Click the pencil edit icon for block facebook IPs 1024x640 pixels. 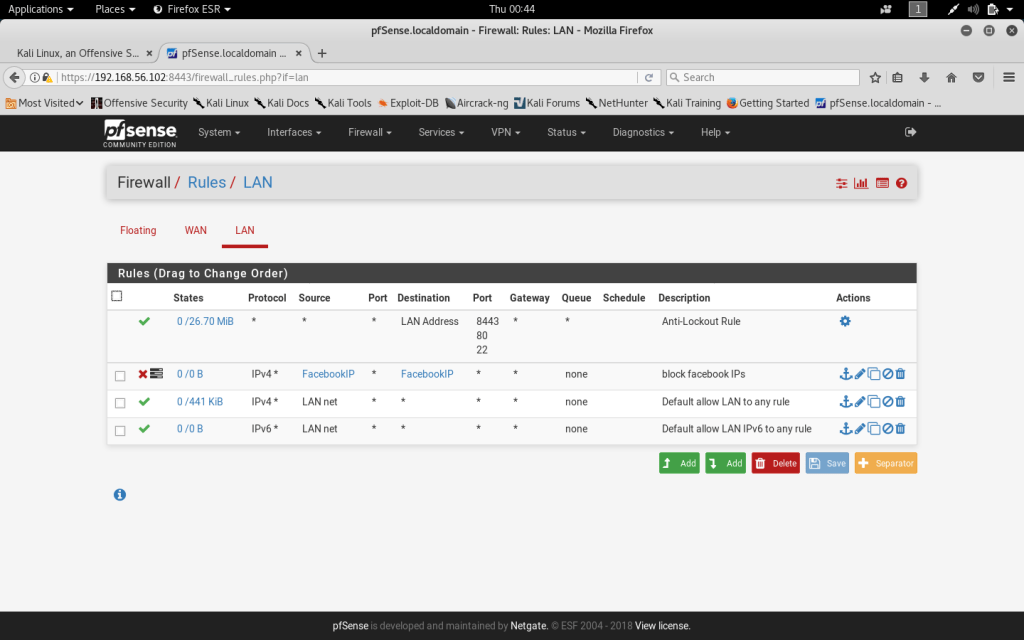coord(859,374)
